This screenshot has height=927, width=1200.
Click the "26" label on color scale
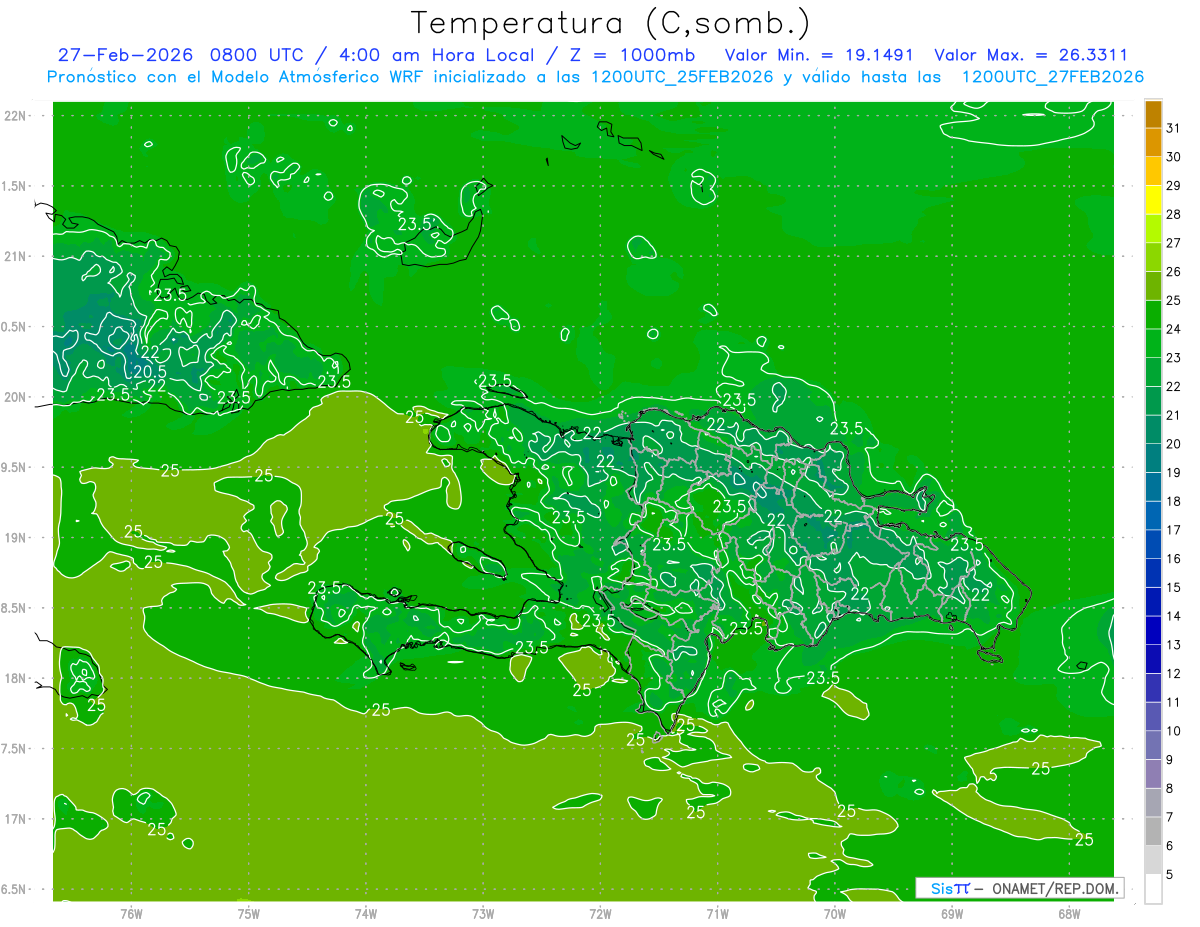tap(1174, 271)
